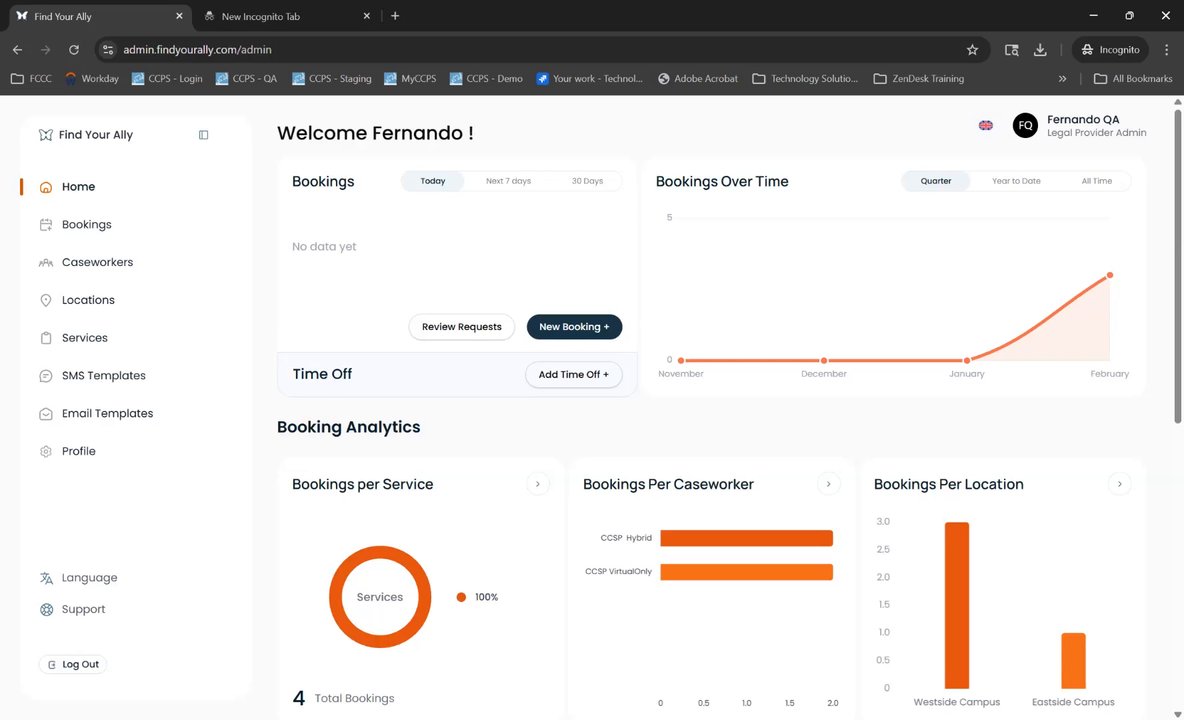Open Profile page
The image size is (1184, 720).
click(79, 451)
